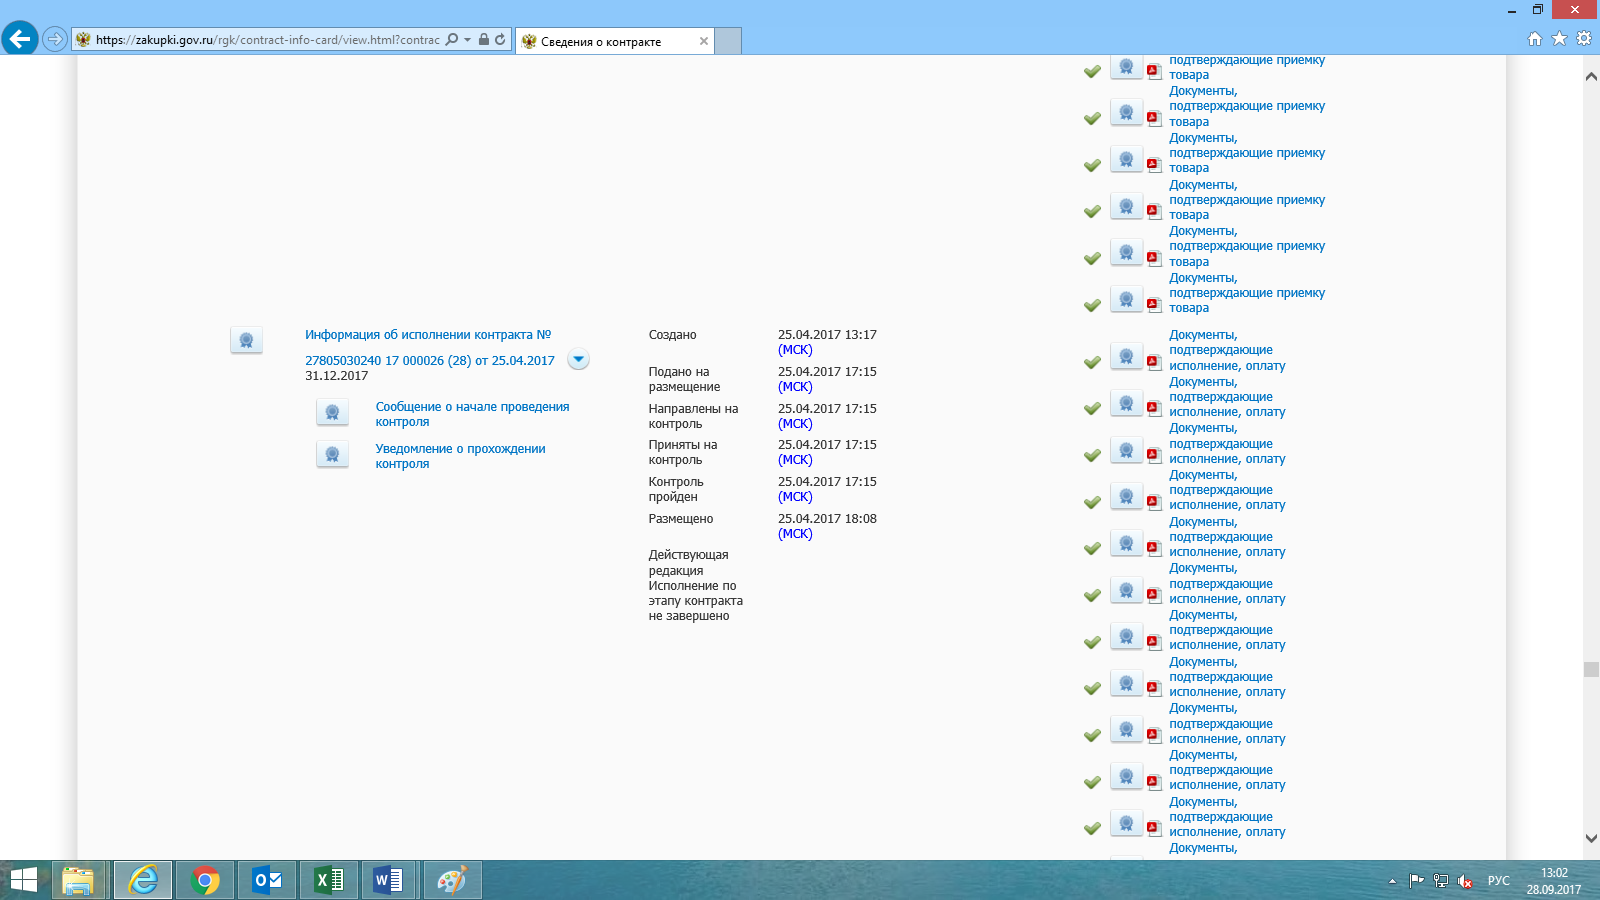Click the zakupki.gov.ru address bar
Image resolution: width=1600 pixels, height=900 pixels.
(x=267, y=40)
